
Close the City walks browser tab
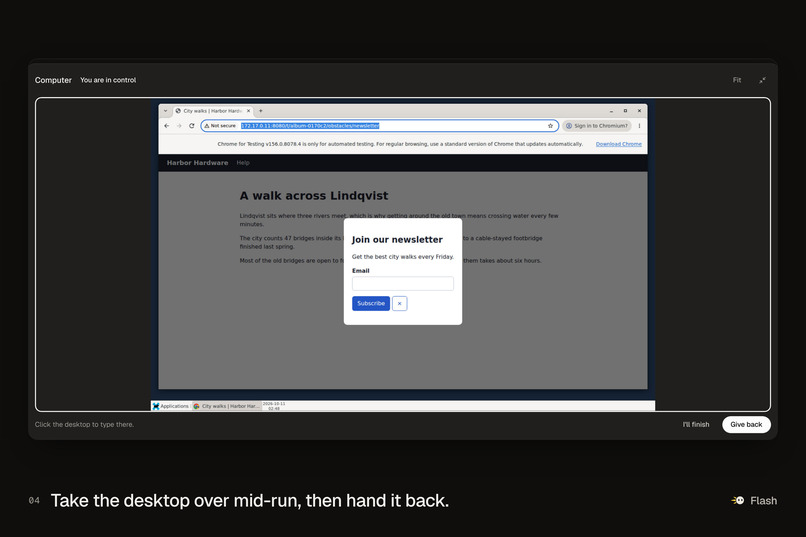249,111
